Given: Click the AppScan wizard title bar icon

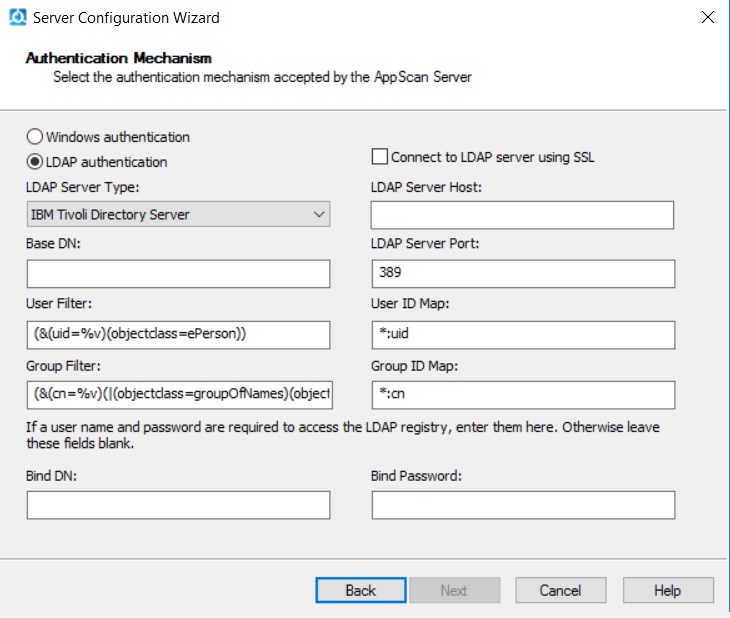Looking at the screenshot, I should coord(16,17).
